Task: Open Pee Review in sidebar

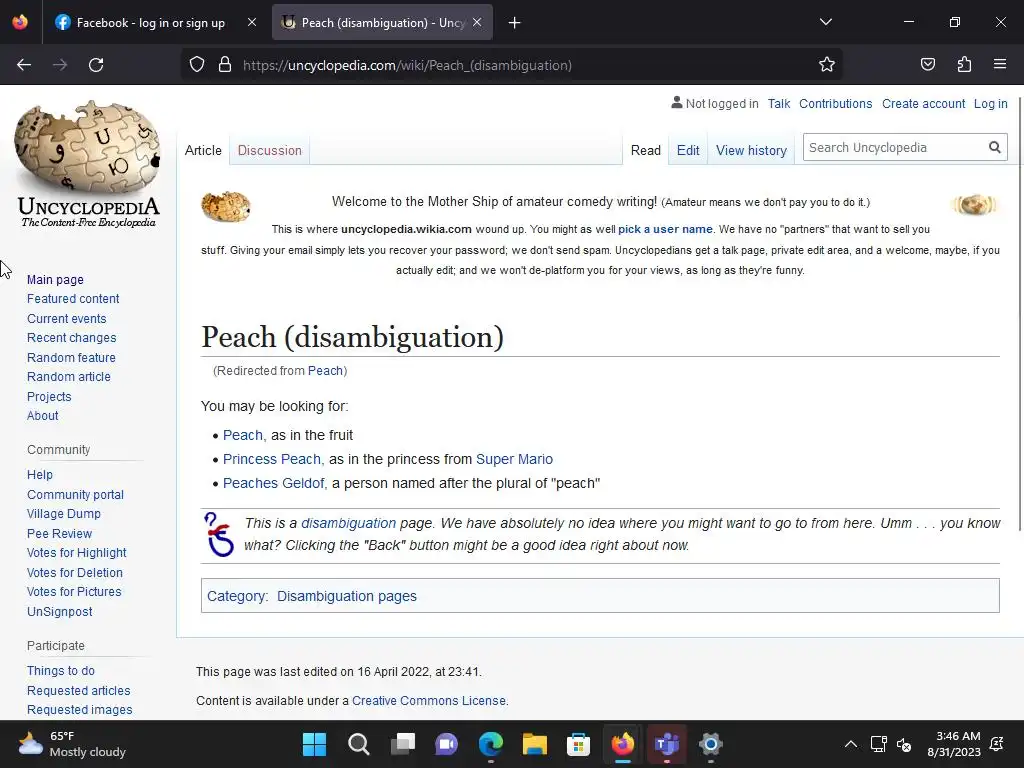Action: (x=59, y=534)
